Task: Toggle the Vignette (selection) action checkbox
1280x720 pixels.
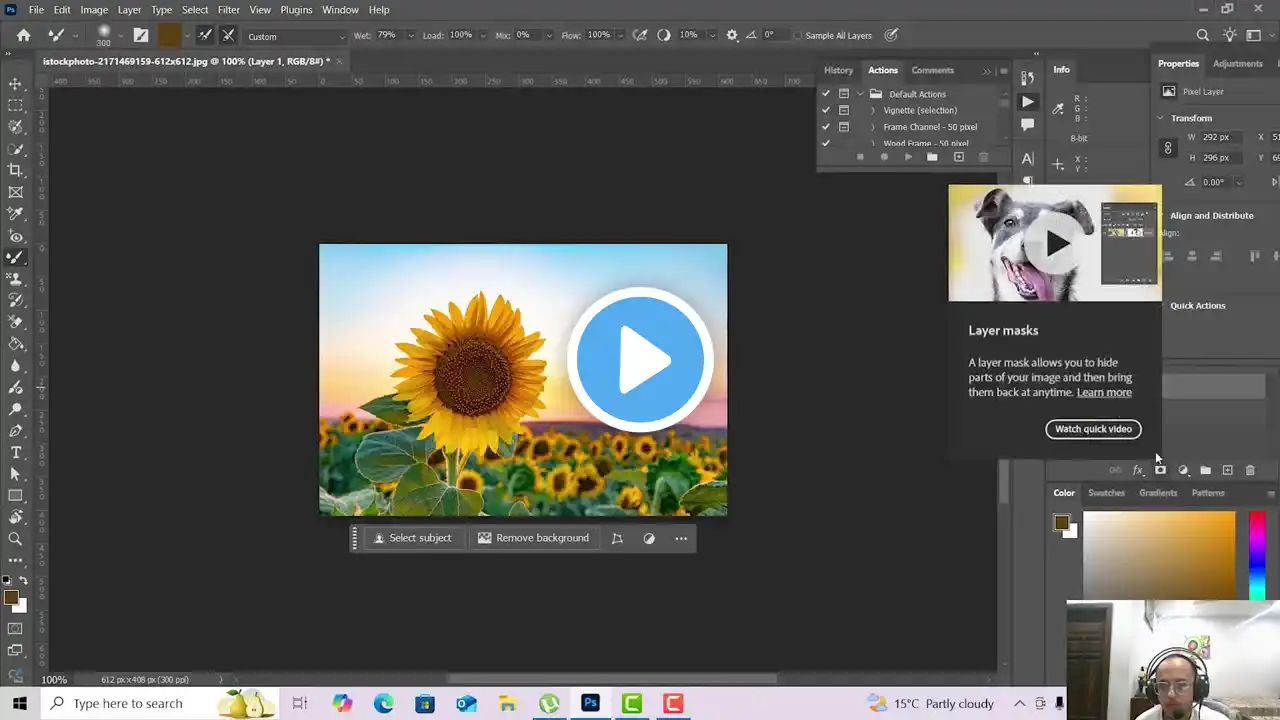Action: [826, 110]
